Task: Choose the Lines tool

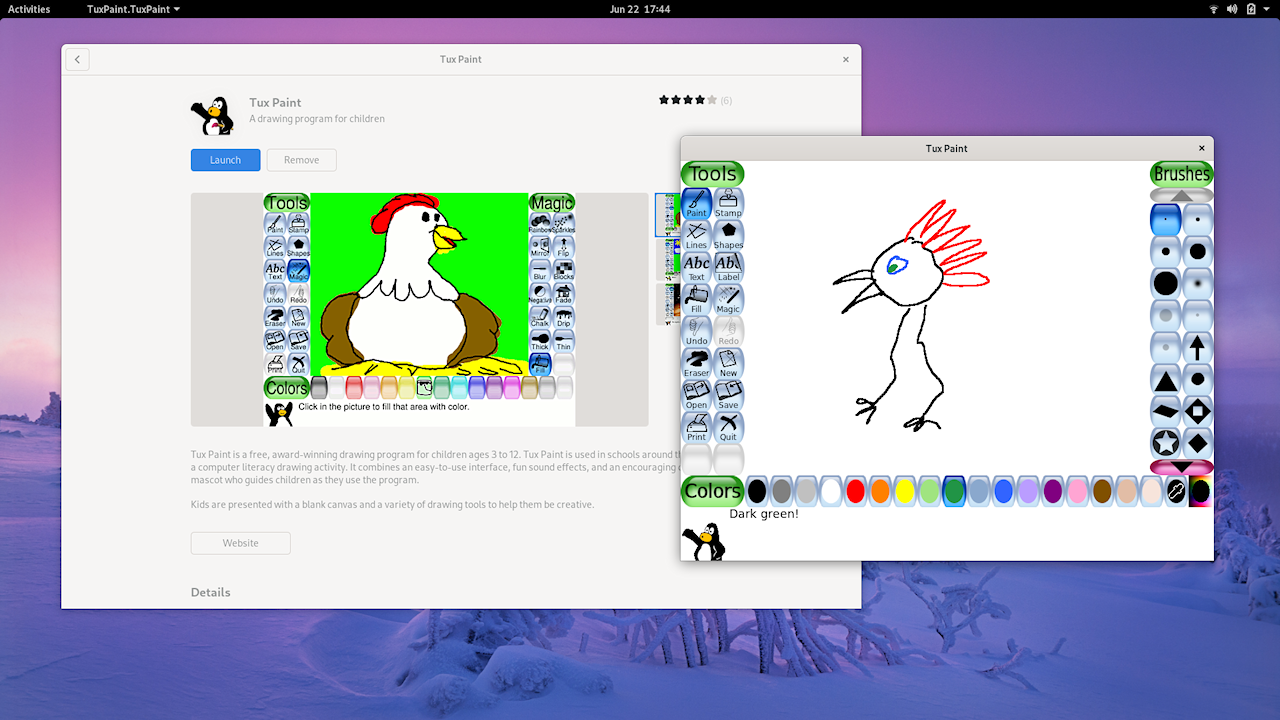Action: [697, 235]
